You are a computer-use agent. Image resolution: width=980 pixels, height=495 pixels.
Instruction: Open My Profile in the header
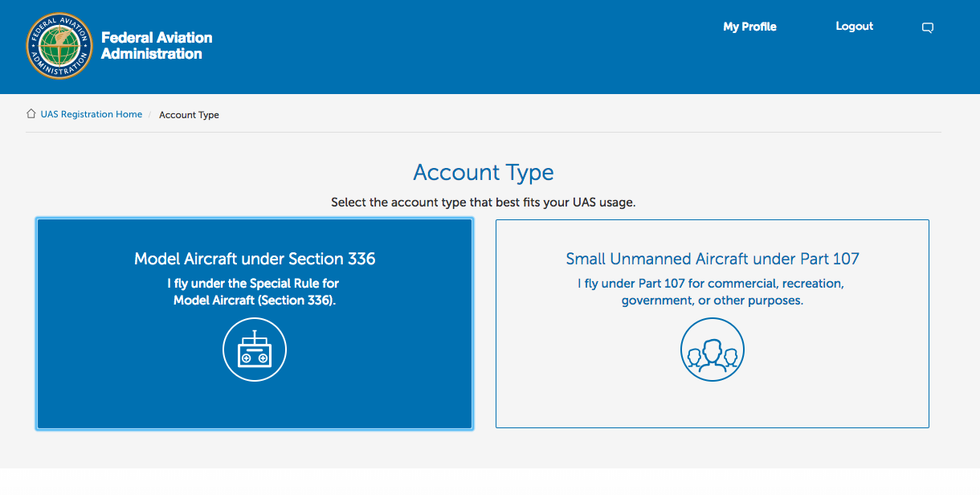click(x=749, y=27)
